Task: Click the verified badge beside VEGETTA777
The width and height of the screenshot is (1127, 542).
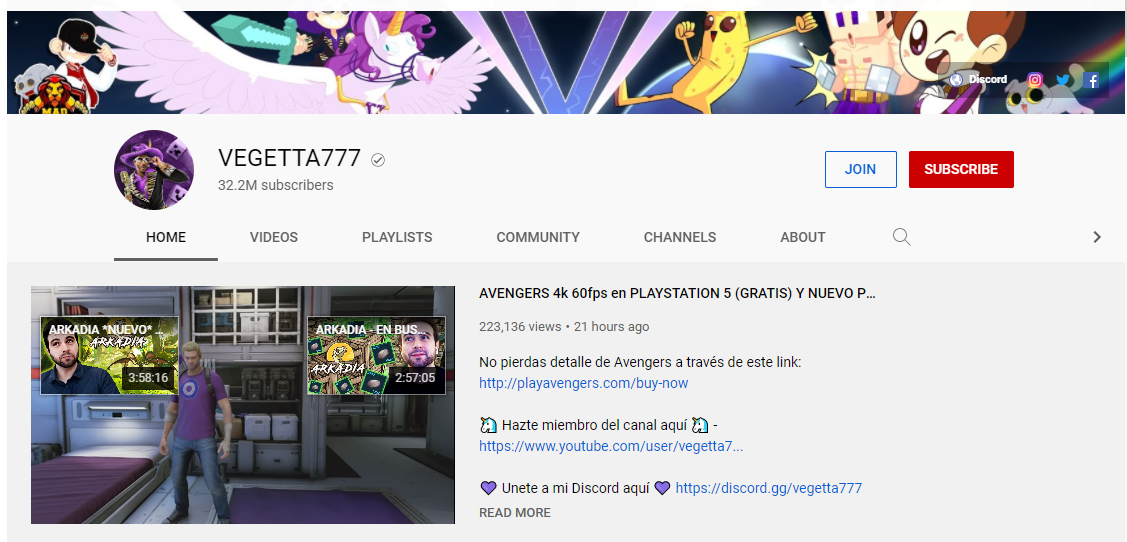Action: (378, 160)
